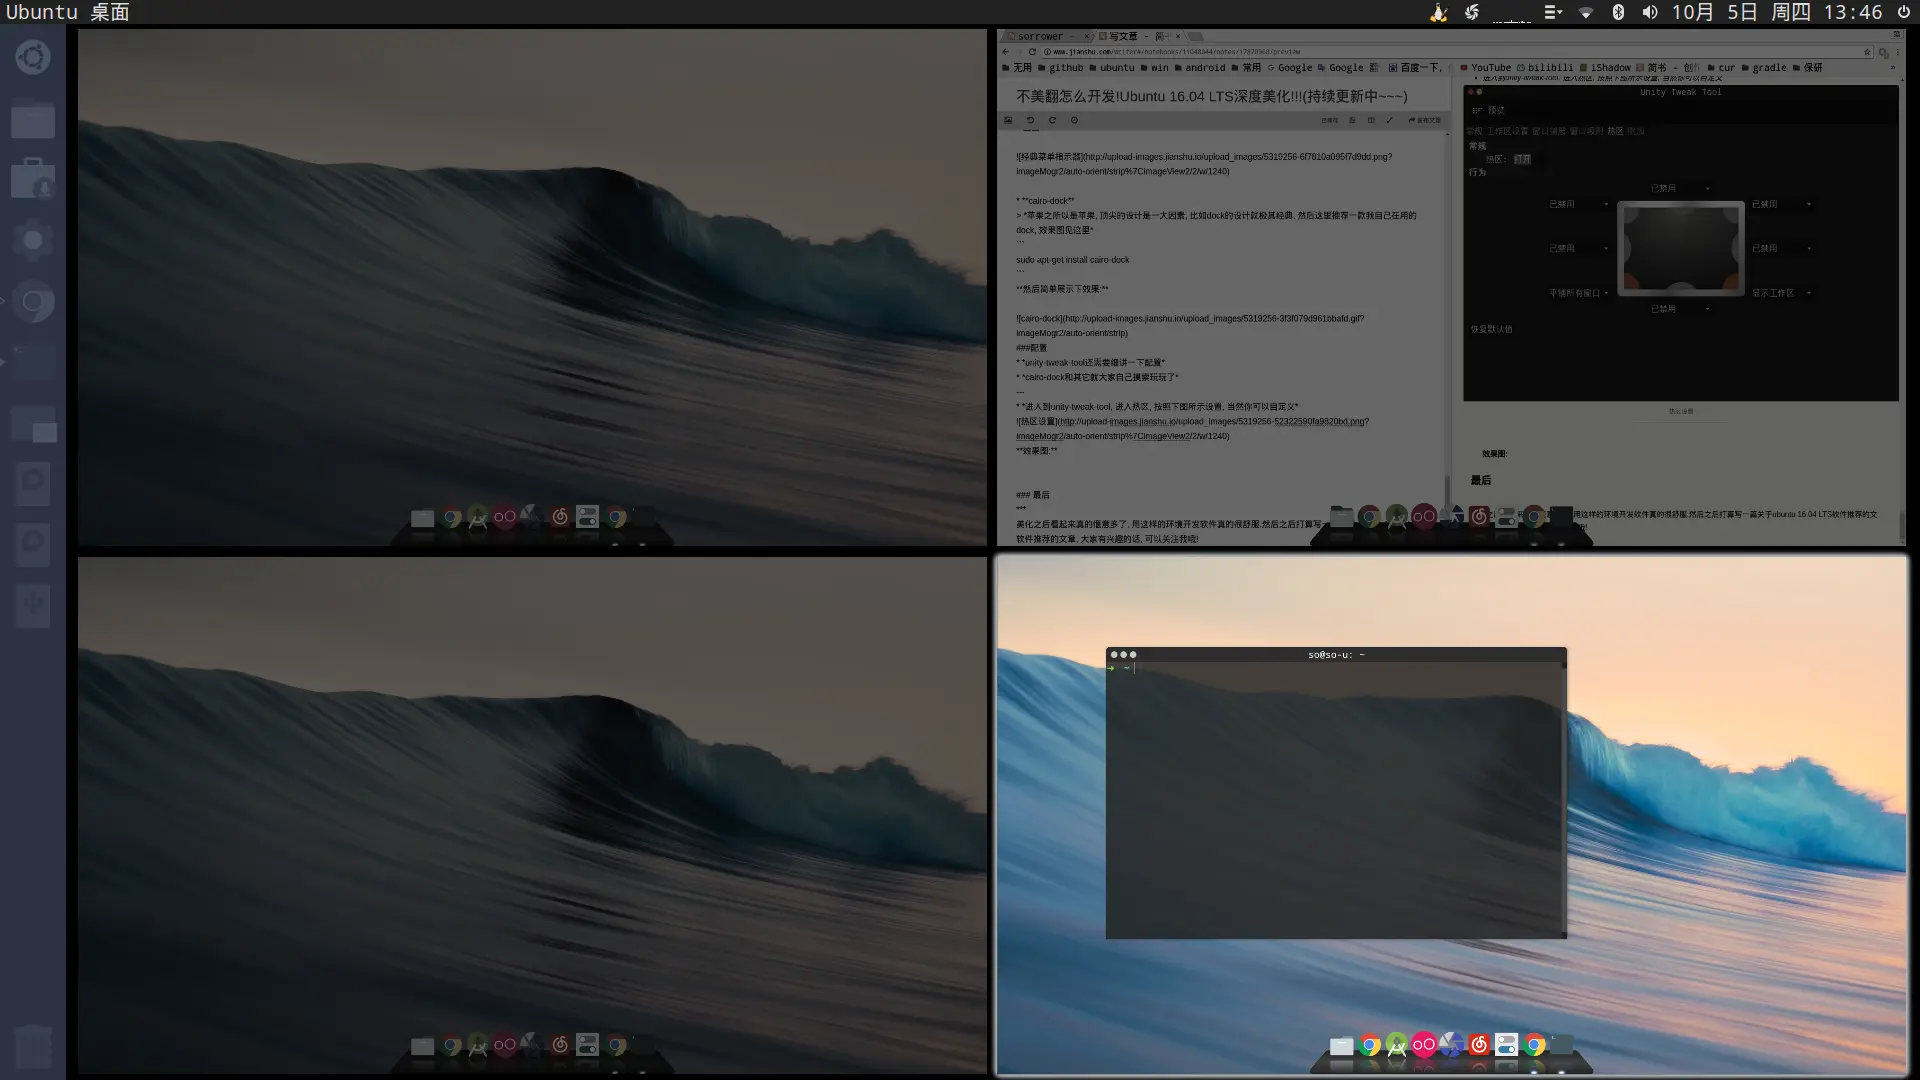Screen dimensions: 1920x1080
Task: Click the Ubuntu Dash button in the launcher
Action: (x=32, y=57)
